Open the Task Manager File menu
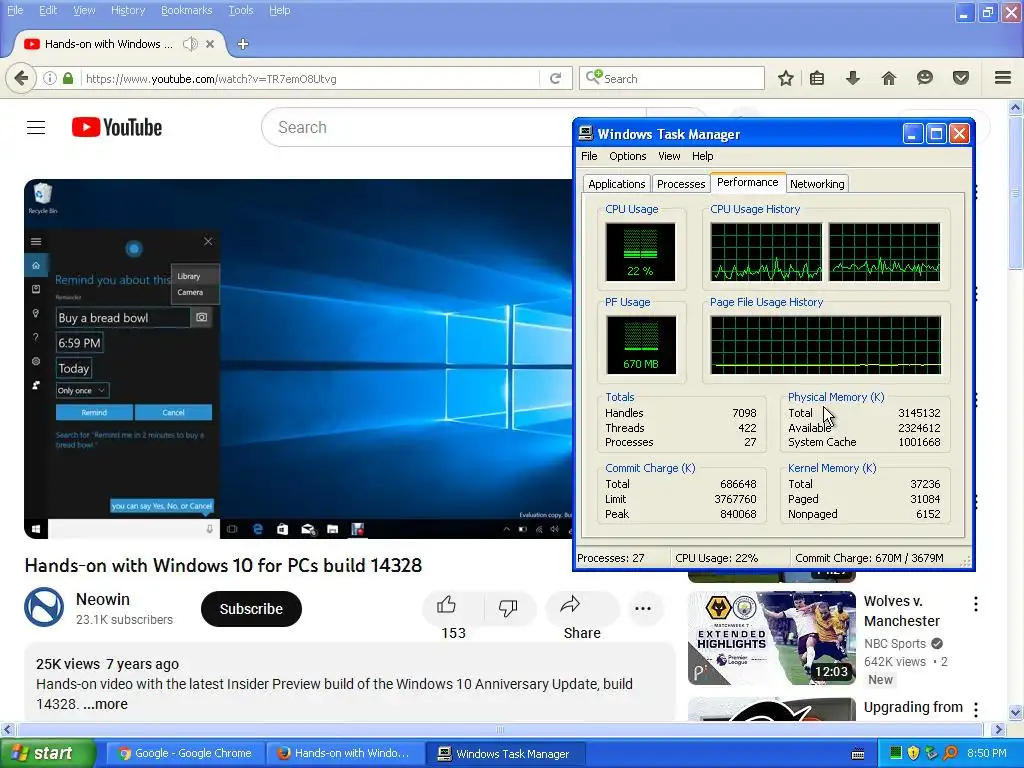1024x768 pixels. (x=589, y=156)
